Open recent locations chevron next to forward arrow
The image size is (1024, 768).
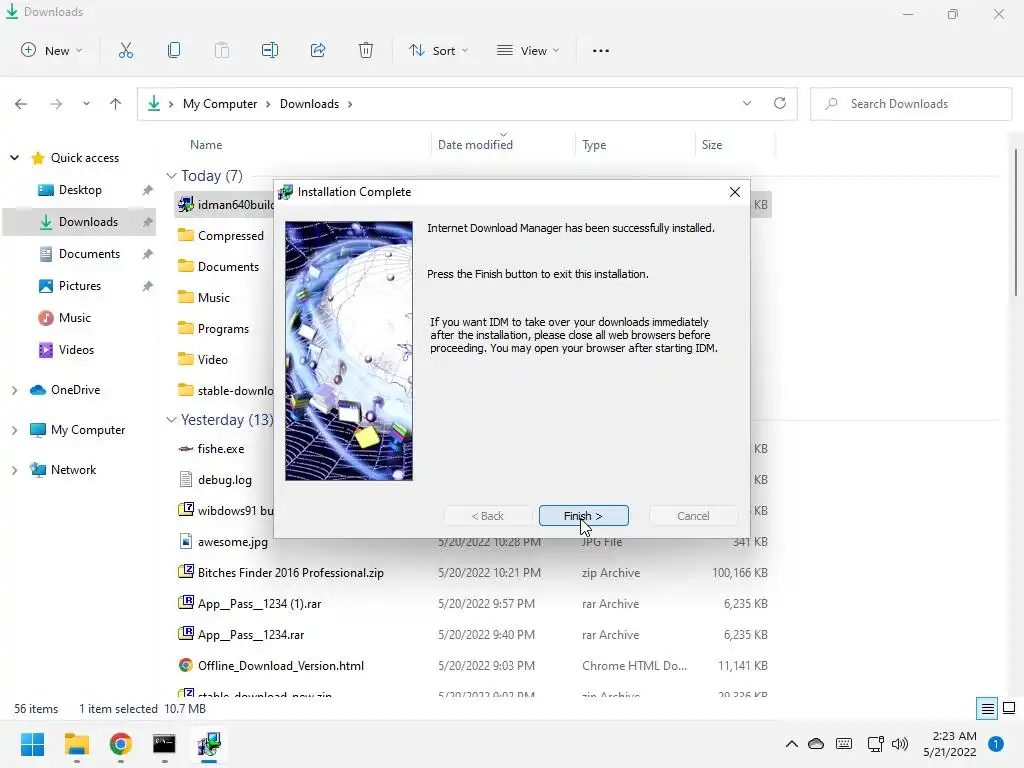click(86, 103)
